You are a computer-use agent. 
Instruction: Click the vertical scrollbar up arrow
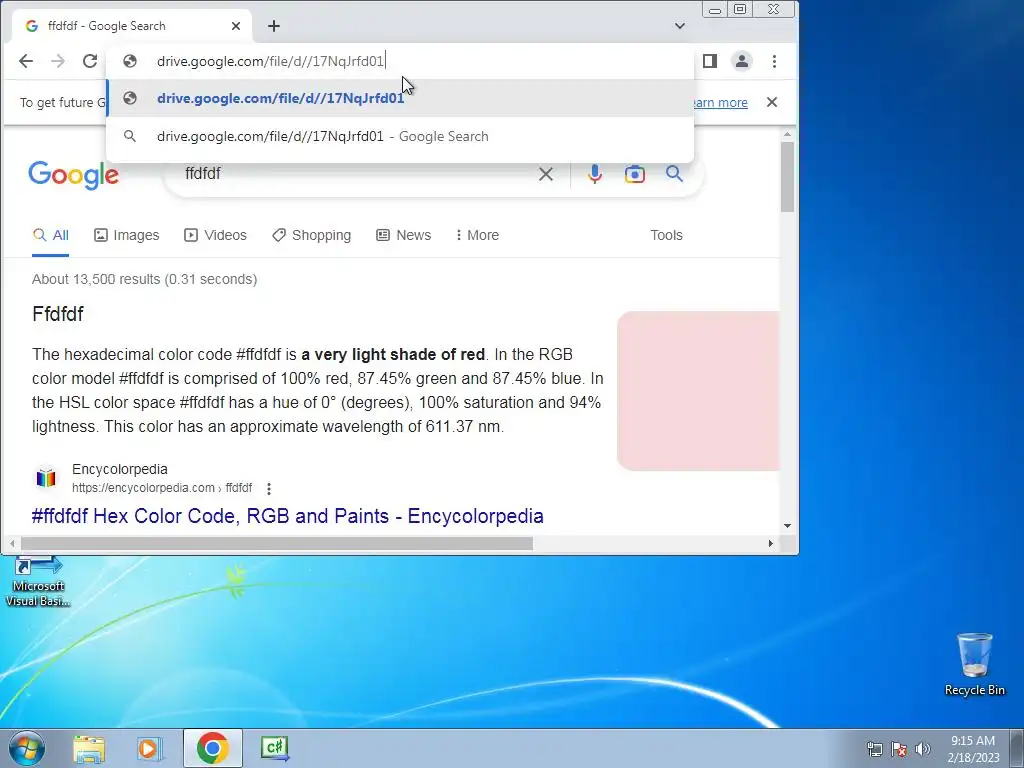[787, 134]
